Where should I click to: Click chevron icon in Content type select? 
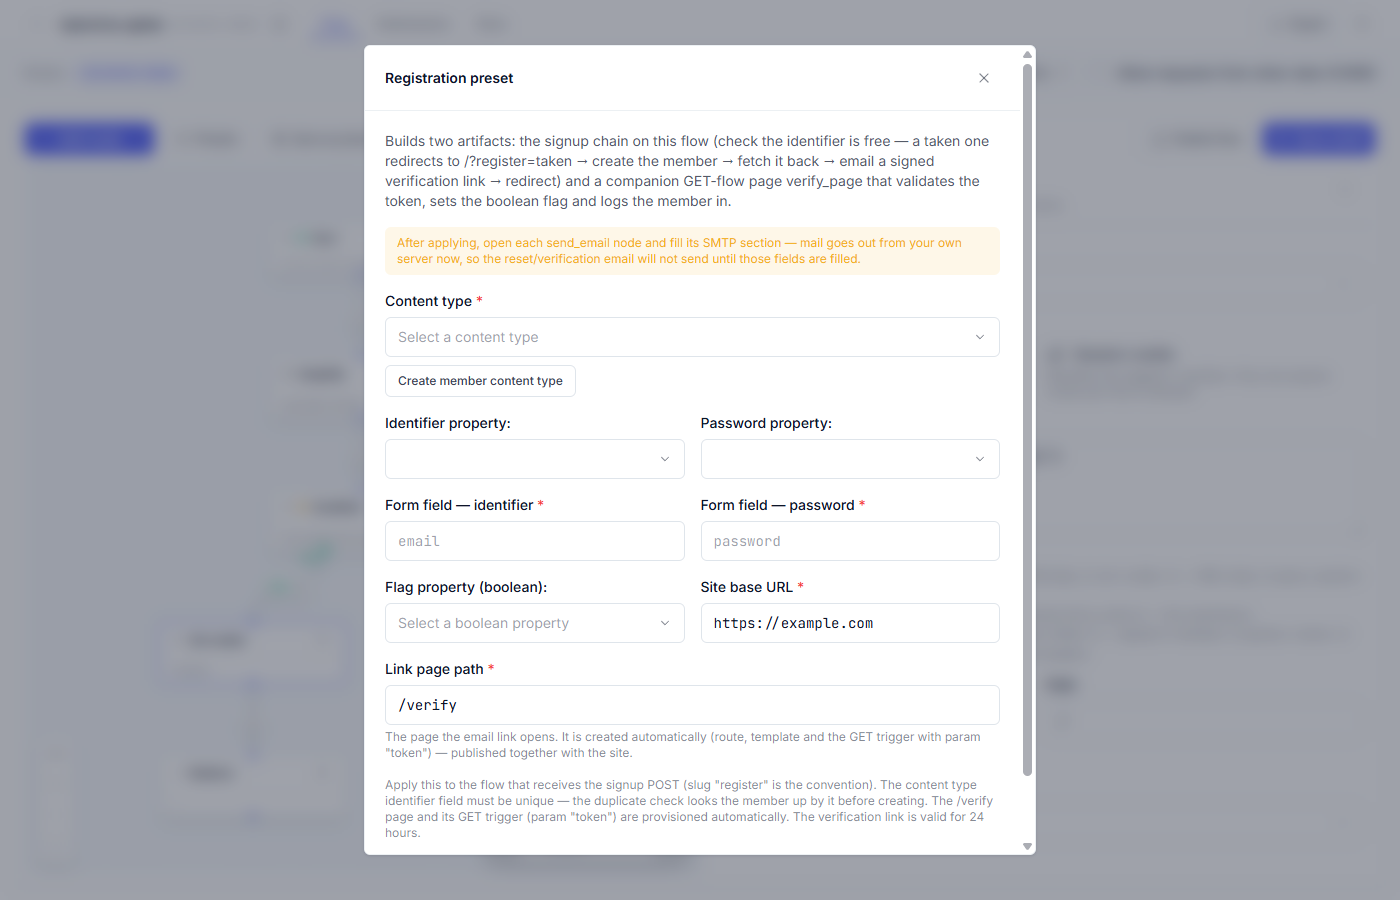pos(980,337)
